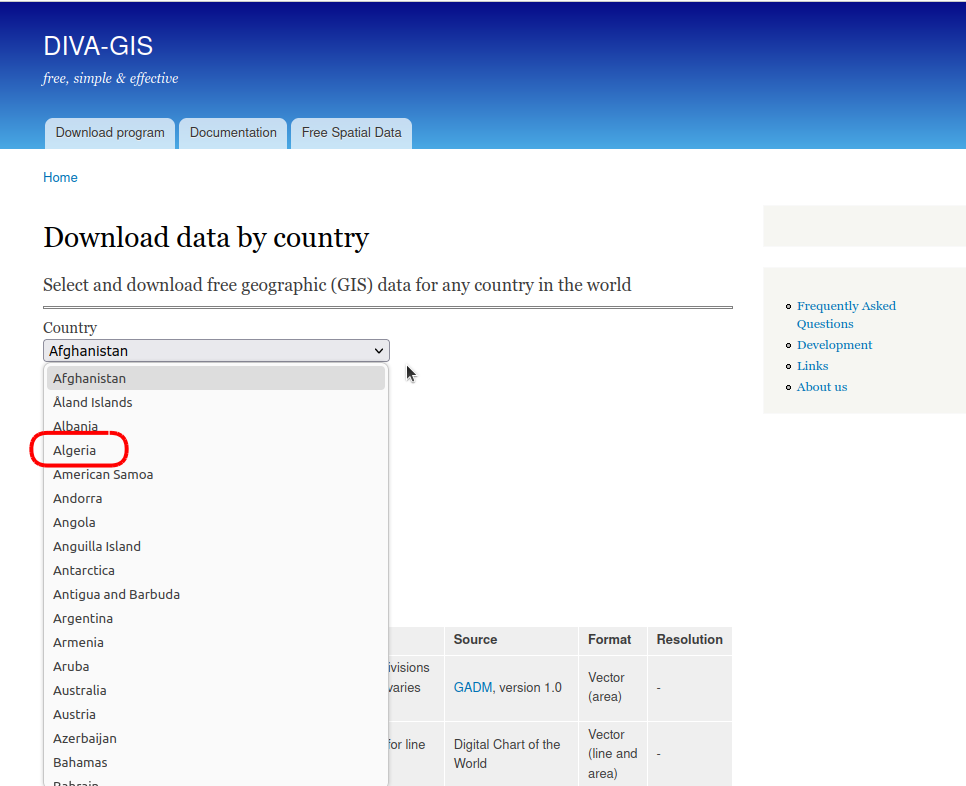Image resolution: width=966 pixels, height=786 pixels.
Task: Choose Albania in the country list
Action: [216, 426]
